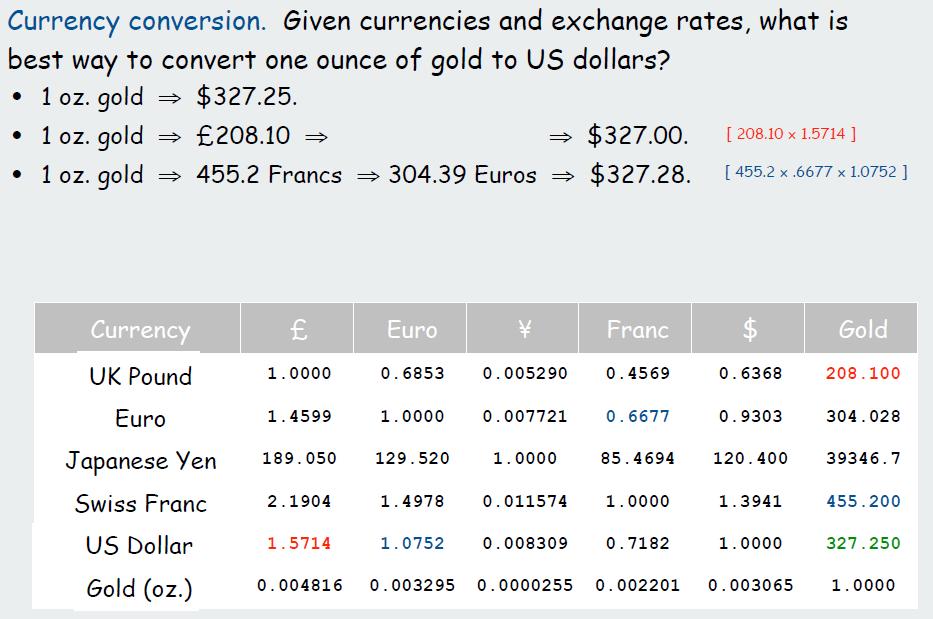Click the ¥ column header
Viewport: 933px width, 619px height.
pos(522,329)
